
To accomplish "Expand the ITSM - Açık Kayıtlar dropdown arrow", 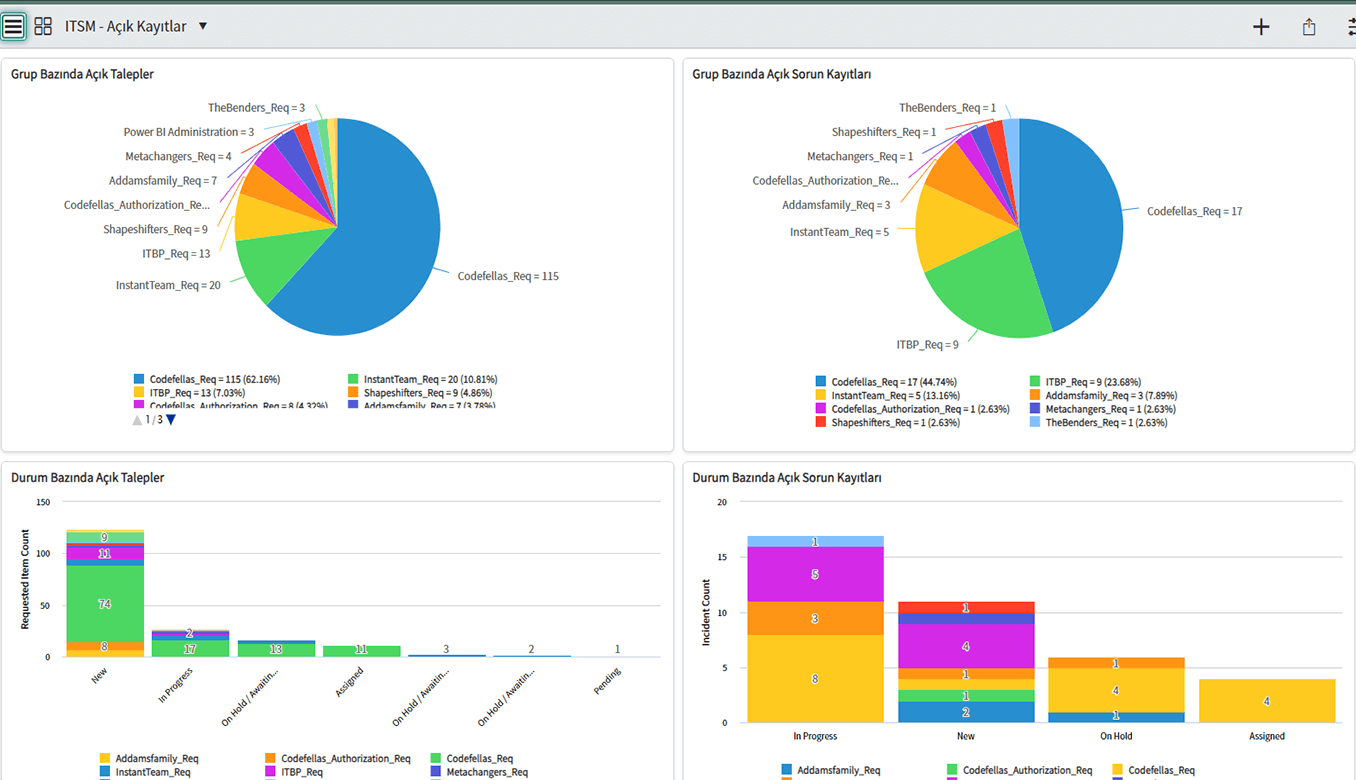I will click(203, 26).
